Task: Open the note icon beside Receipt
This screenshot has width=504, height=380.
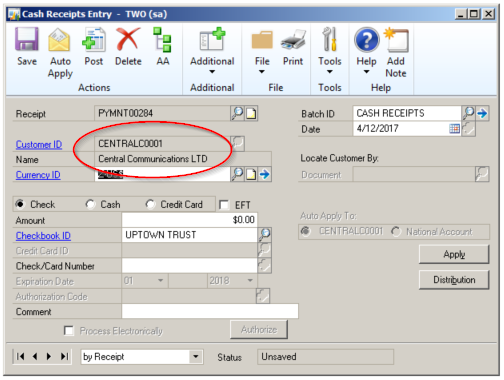Action: (x=251, y=113)
